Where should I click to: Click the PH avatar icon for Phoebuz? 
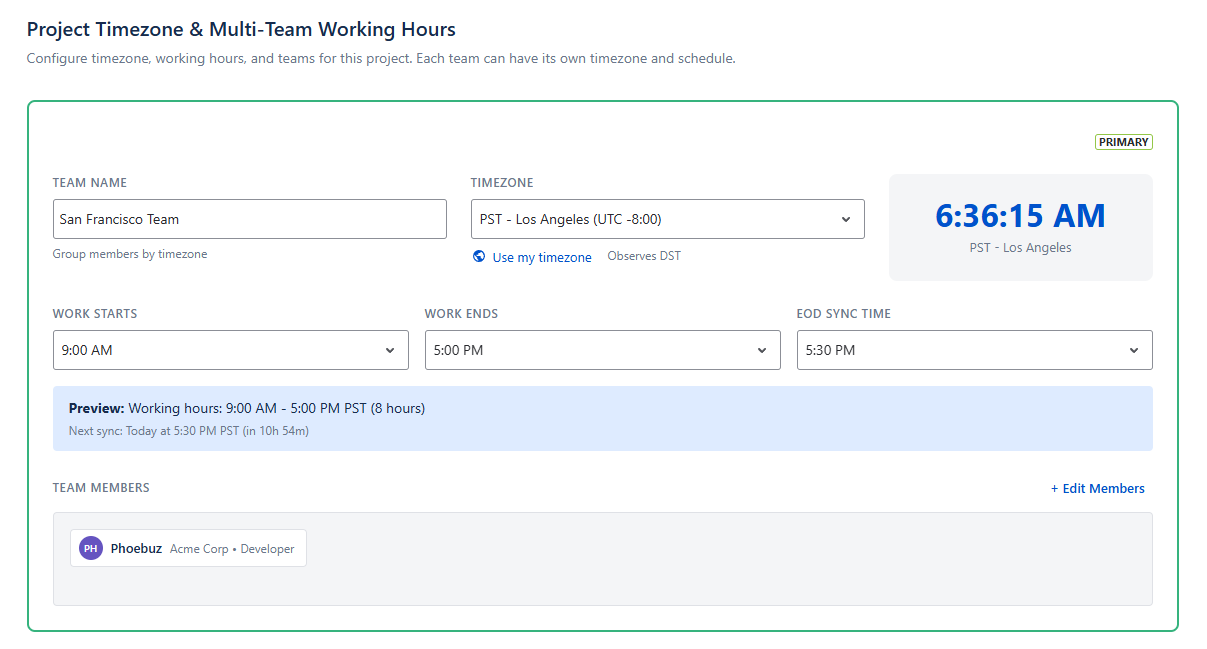(91, 547)
